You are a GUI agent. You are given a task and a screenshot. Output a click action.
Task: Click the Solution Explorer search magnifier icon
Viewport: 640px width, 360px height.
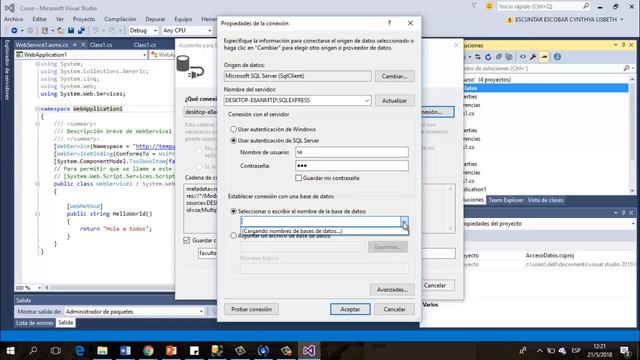(x=627, y=68)
